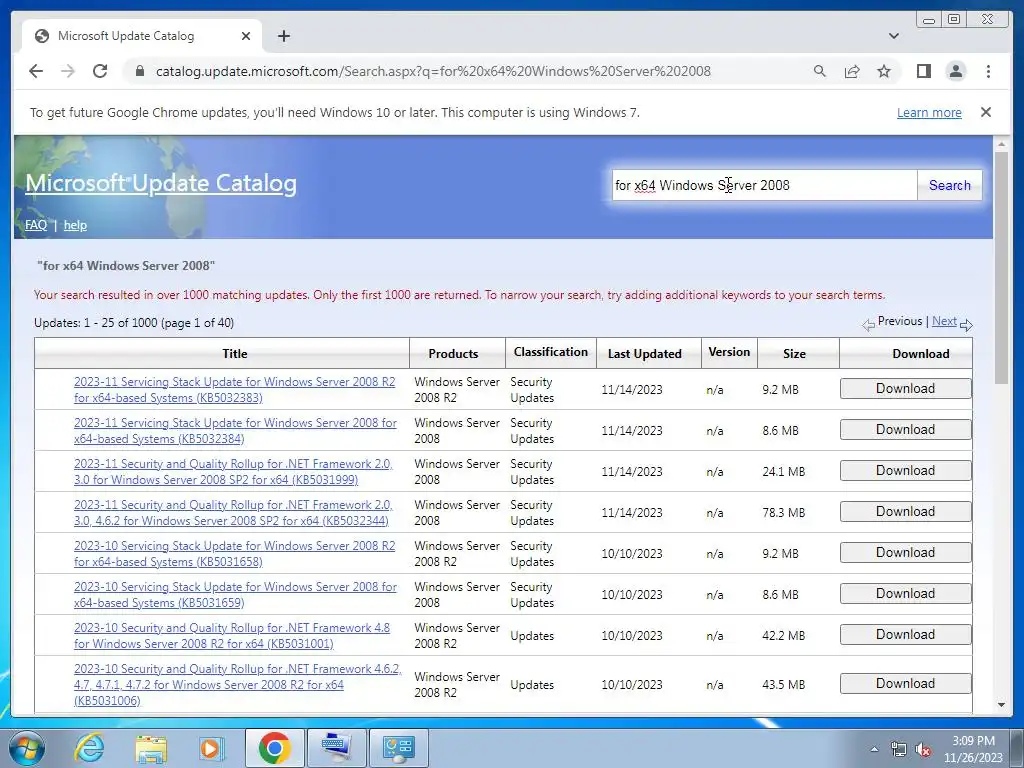Open a new browser tab
The width and height of the screenshot is (1024, 768).
pos(283,36)
